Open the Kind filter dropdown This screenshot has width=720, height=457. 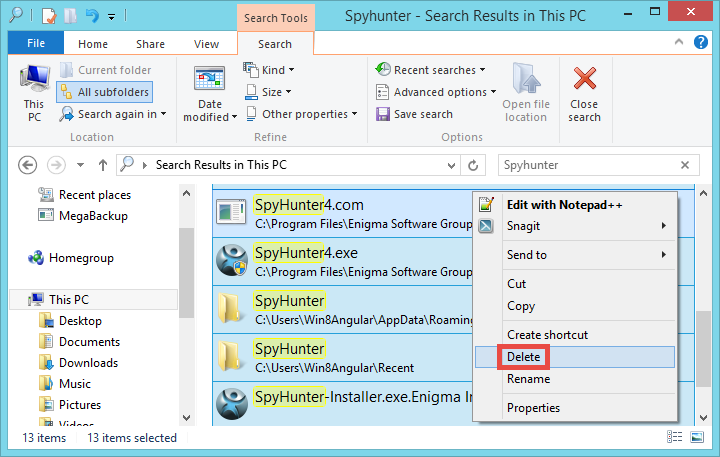coord(269,70)
